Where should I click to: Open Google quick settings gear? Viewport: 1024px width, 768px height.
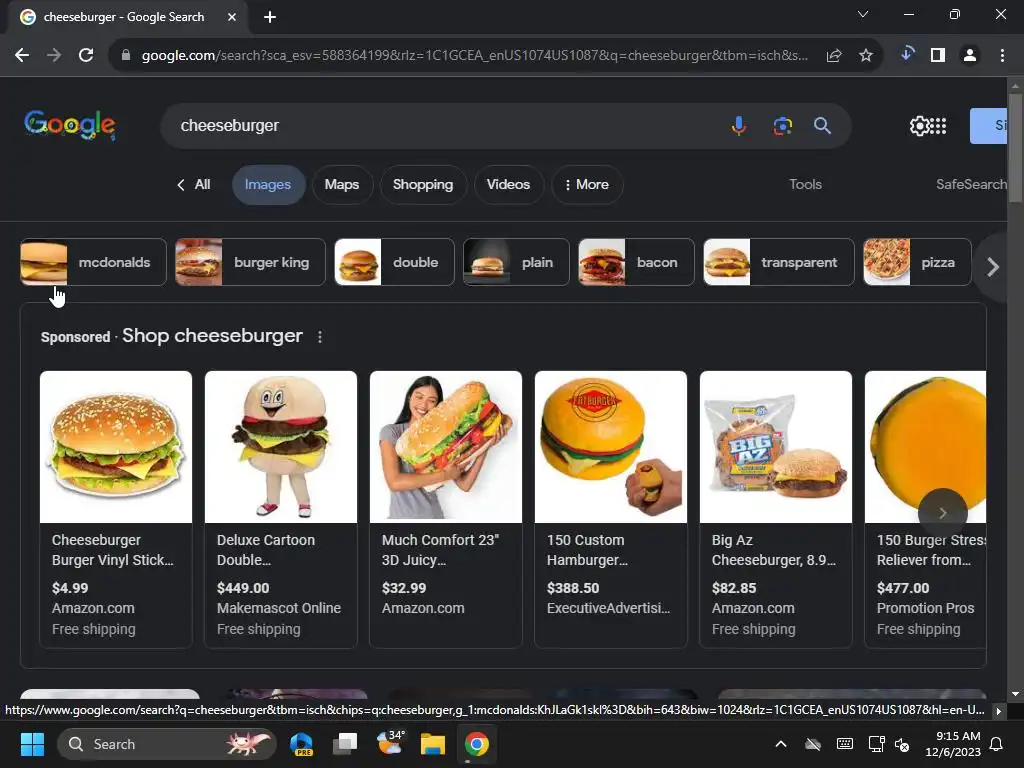[919, 125]
